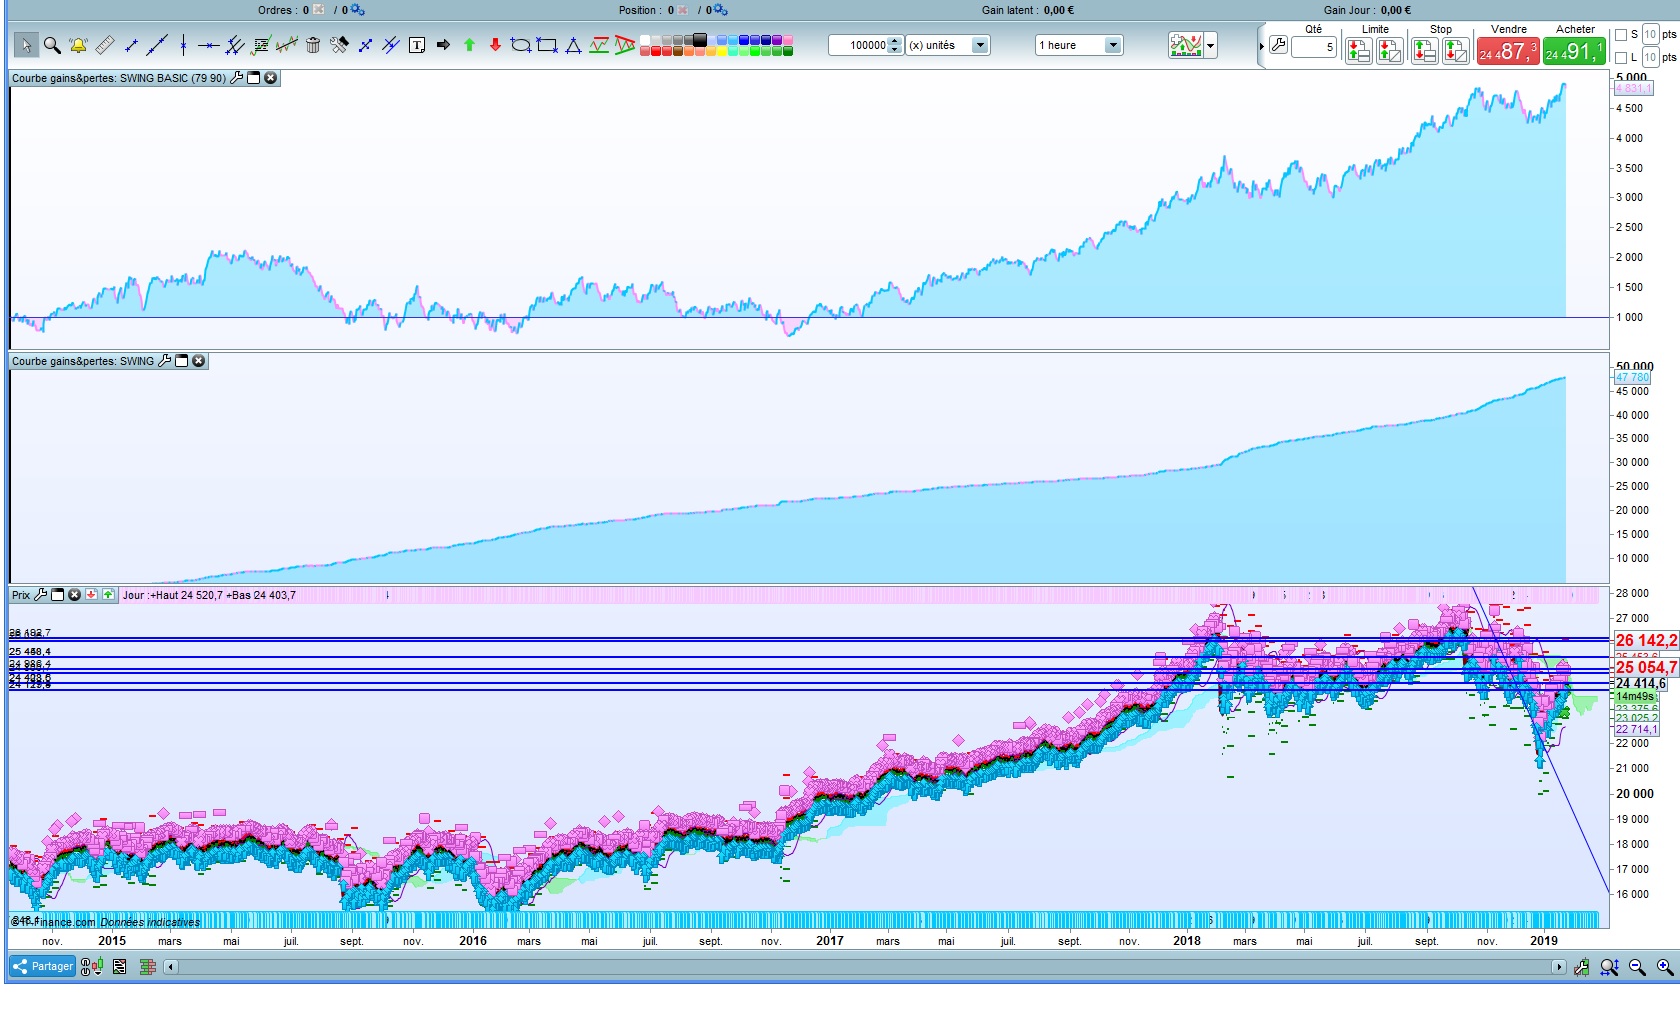Select the cursor pointer tool
The image size is (1680, 1010).
(26, 45)
